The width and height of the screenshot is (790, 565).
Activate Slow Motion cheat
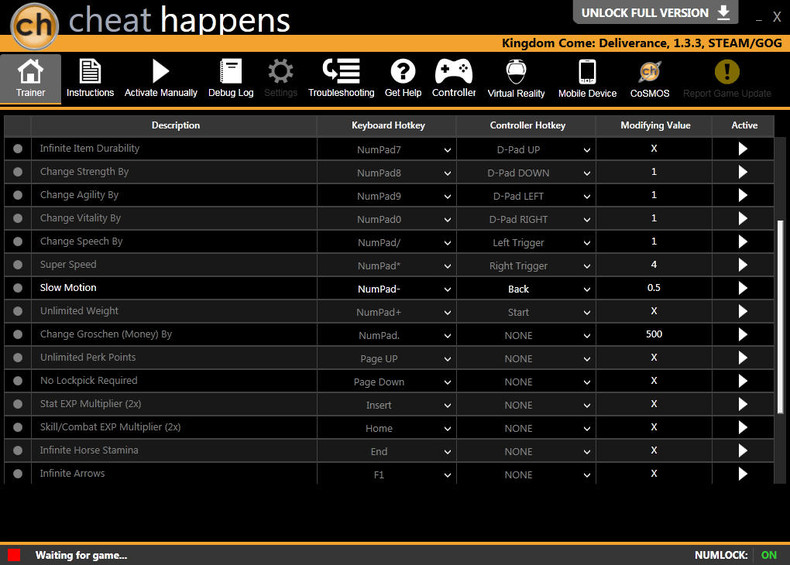point(743,288)
